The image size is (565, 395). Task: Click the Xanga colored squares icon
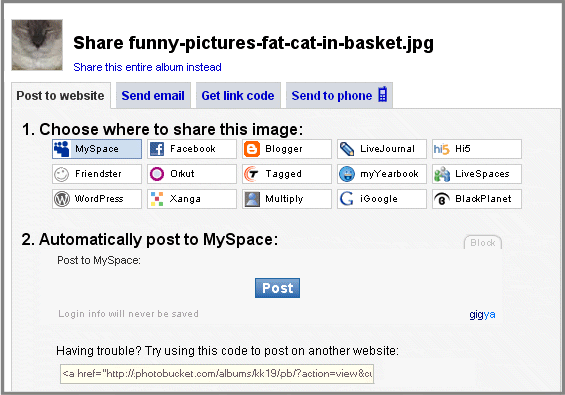(157, 199)
